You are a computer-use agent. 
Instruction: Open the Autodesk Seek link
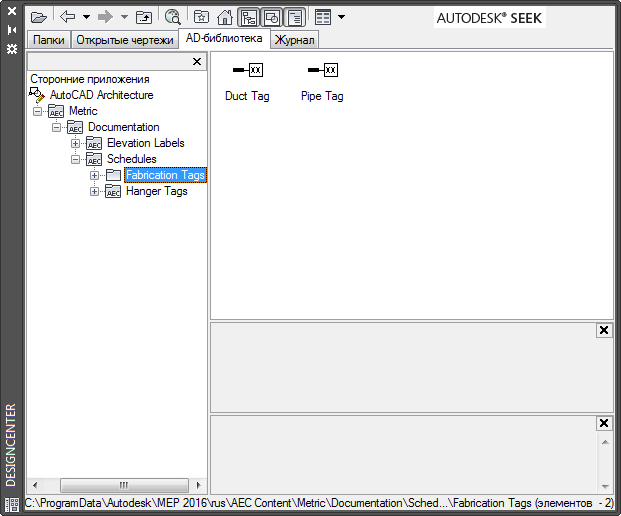click(490, 18)
